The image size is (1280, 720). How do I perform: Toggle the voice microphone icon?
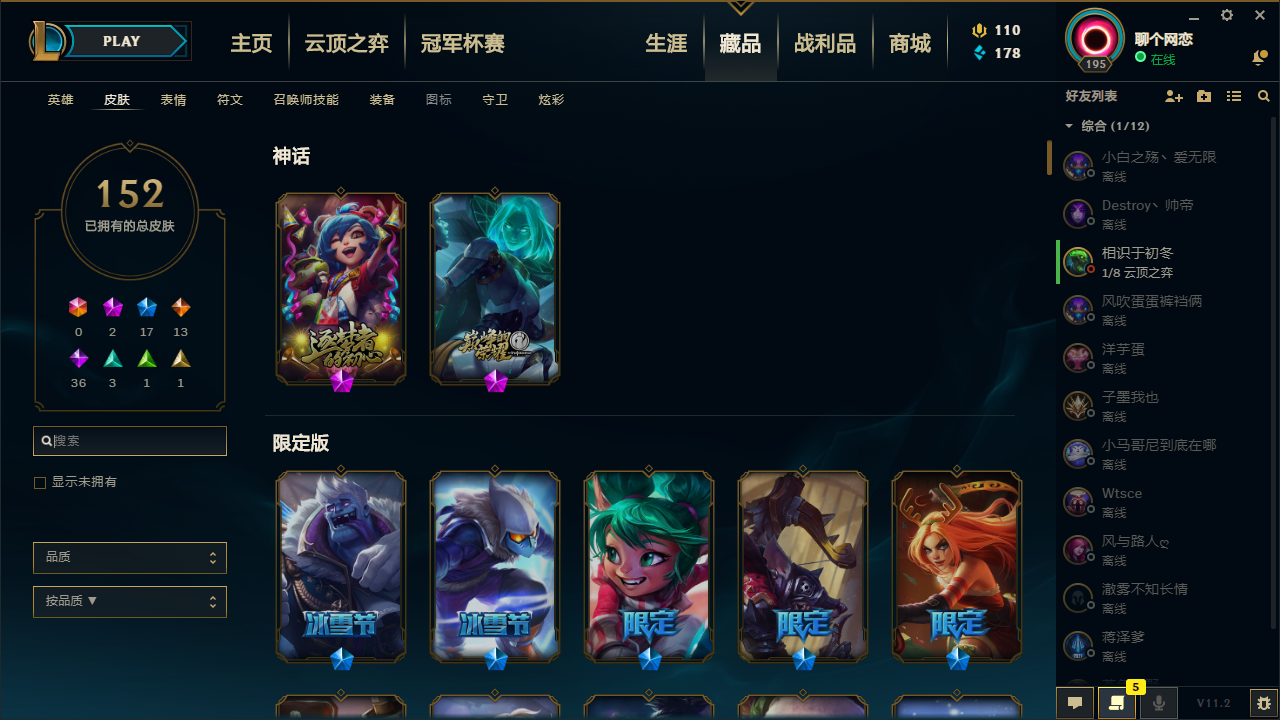1158,703
